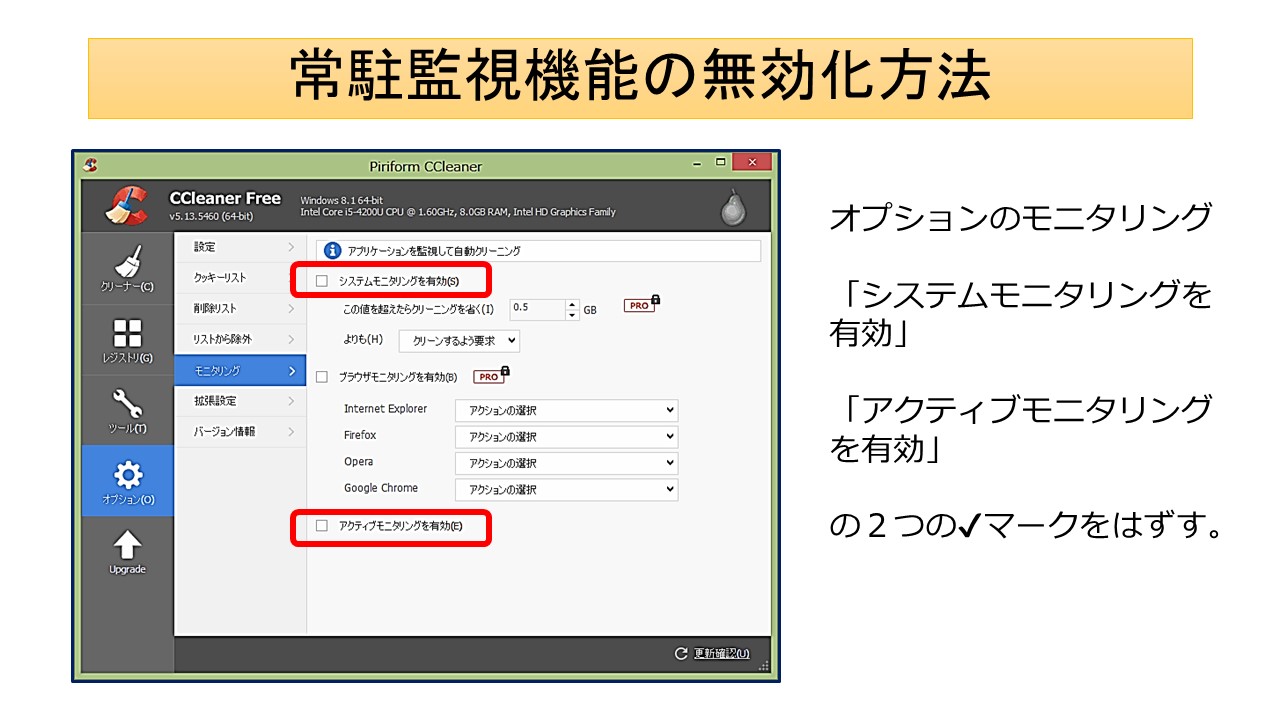
Task: Open the Cleaner section in sidebar
Action: pyautogui.click(x=127, y=269)
